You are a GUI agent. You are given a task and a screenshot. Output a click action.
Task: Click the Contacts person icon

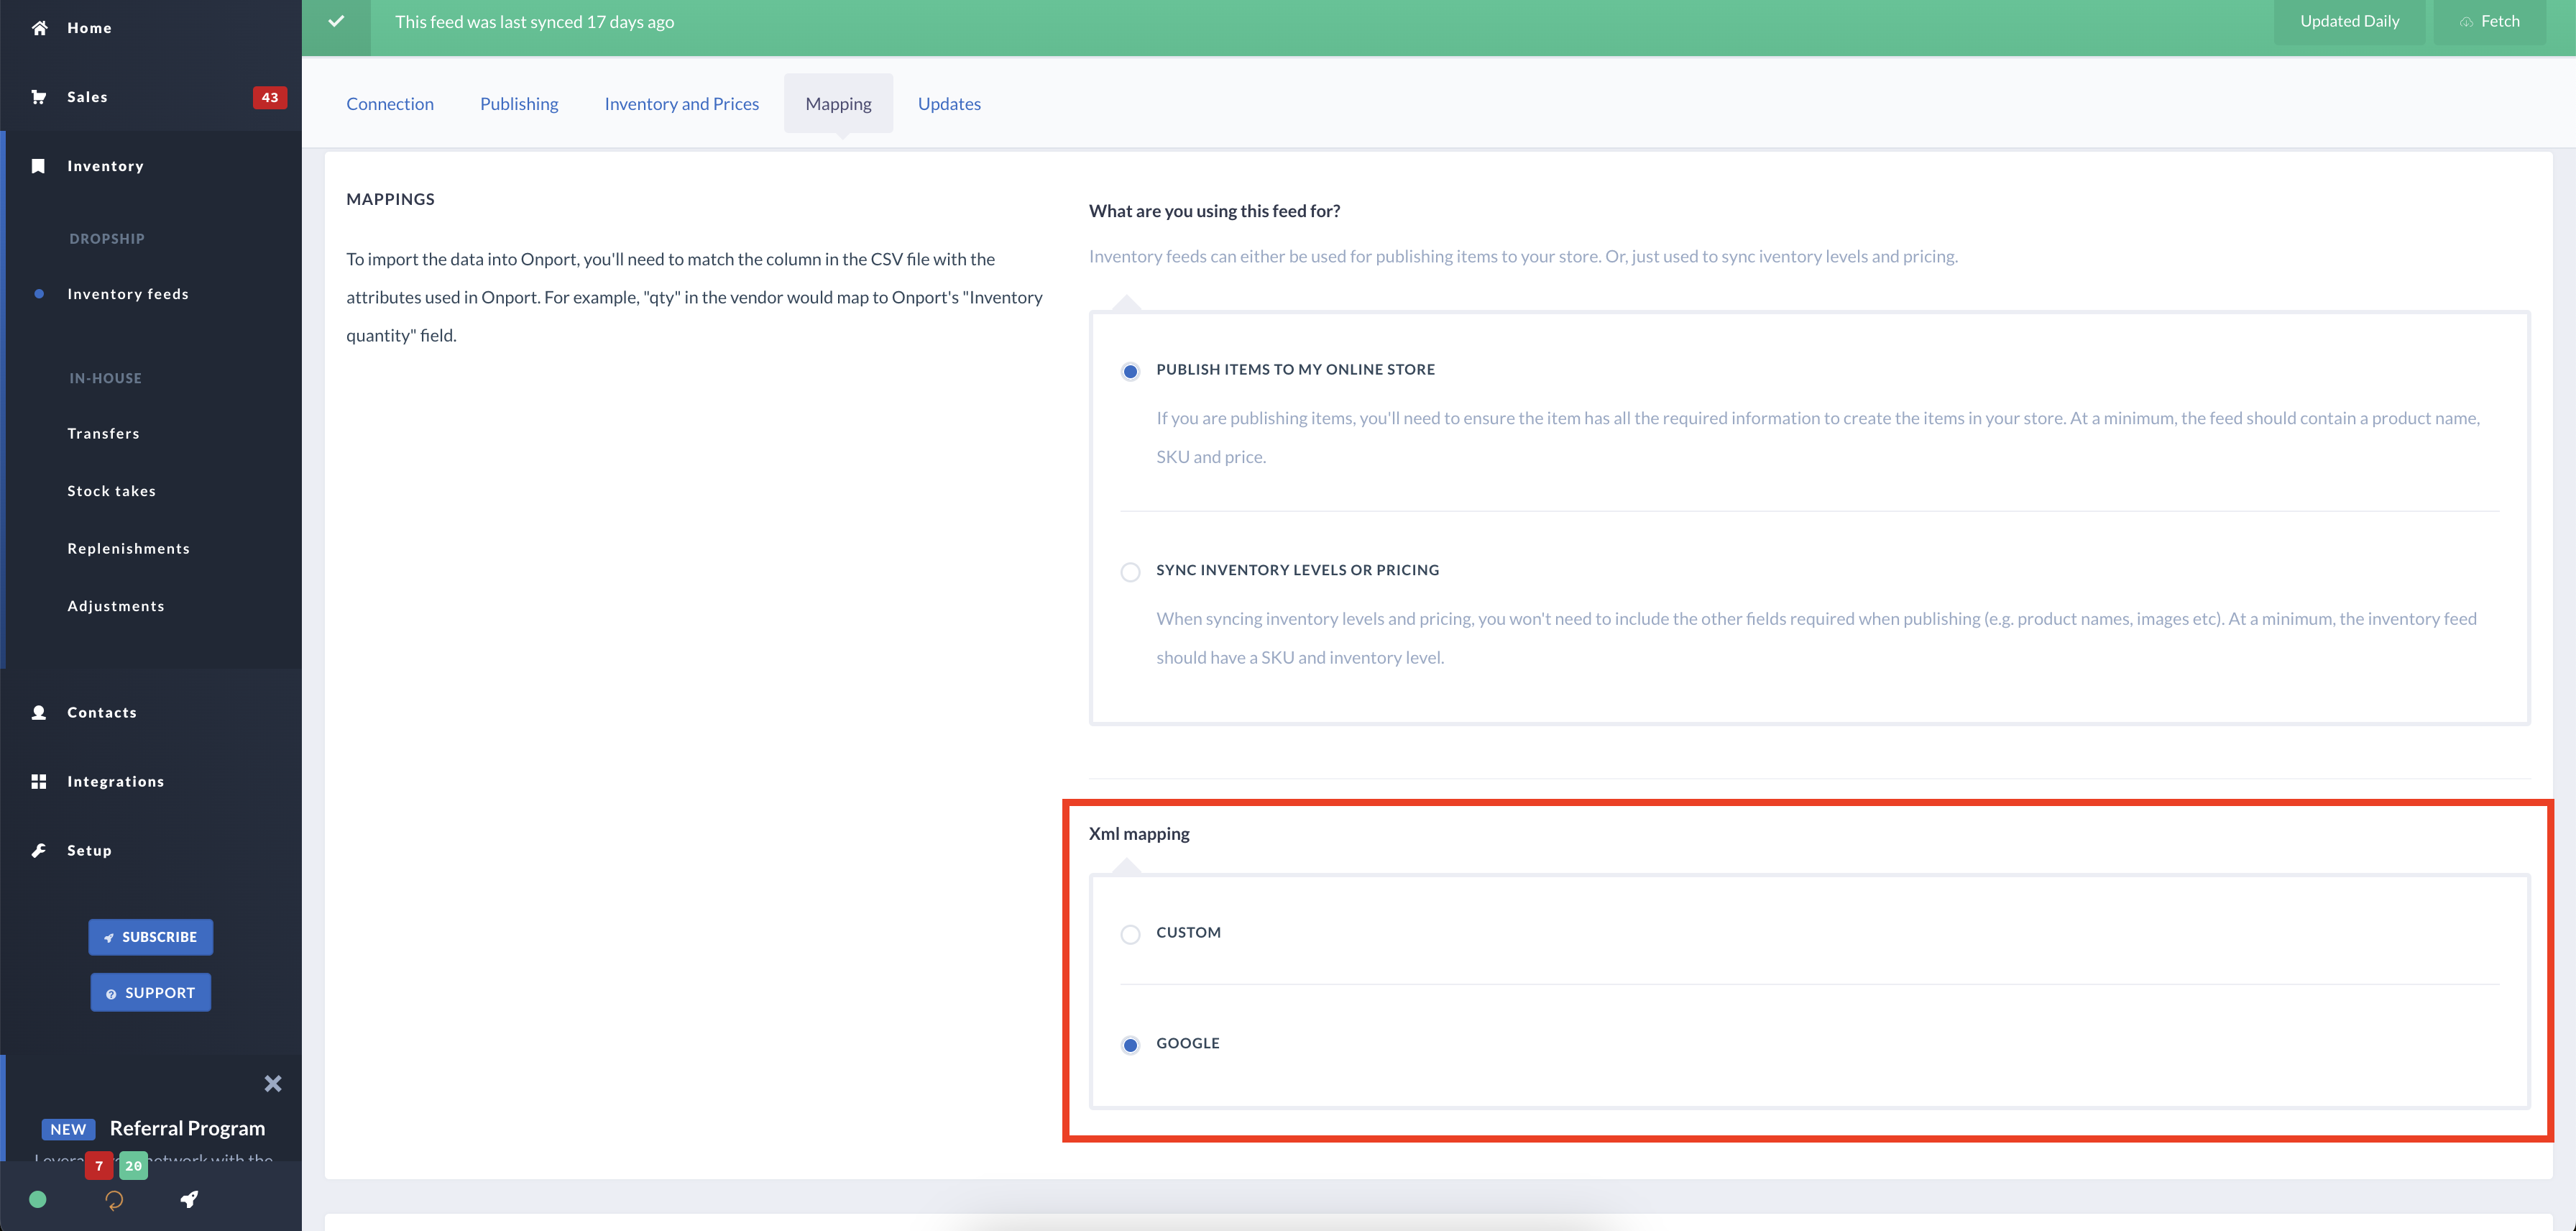39,712
